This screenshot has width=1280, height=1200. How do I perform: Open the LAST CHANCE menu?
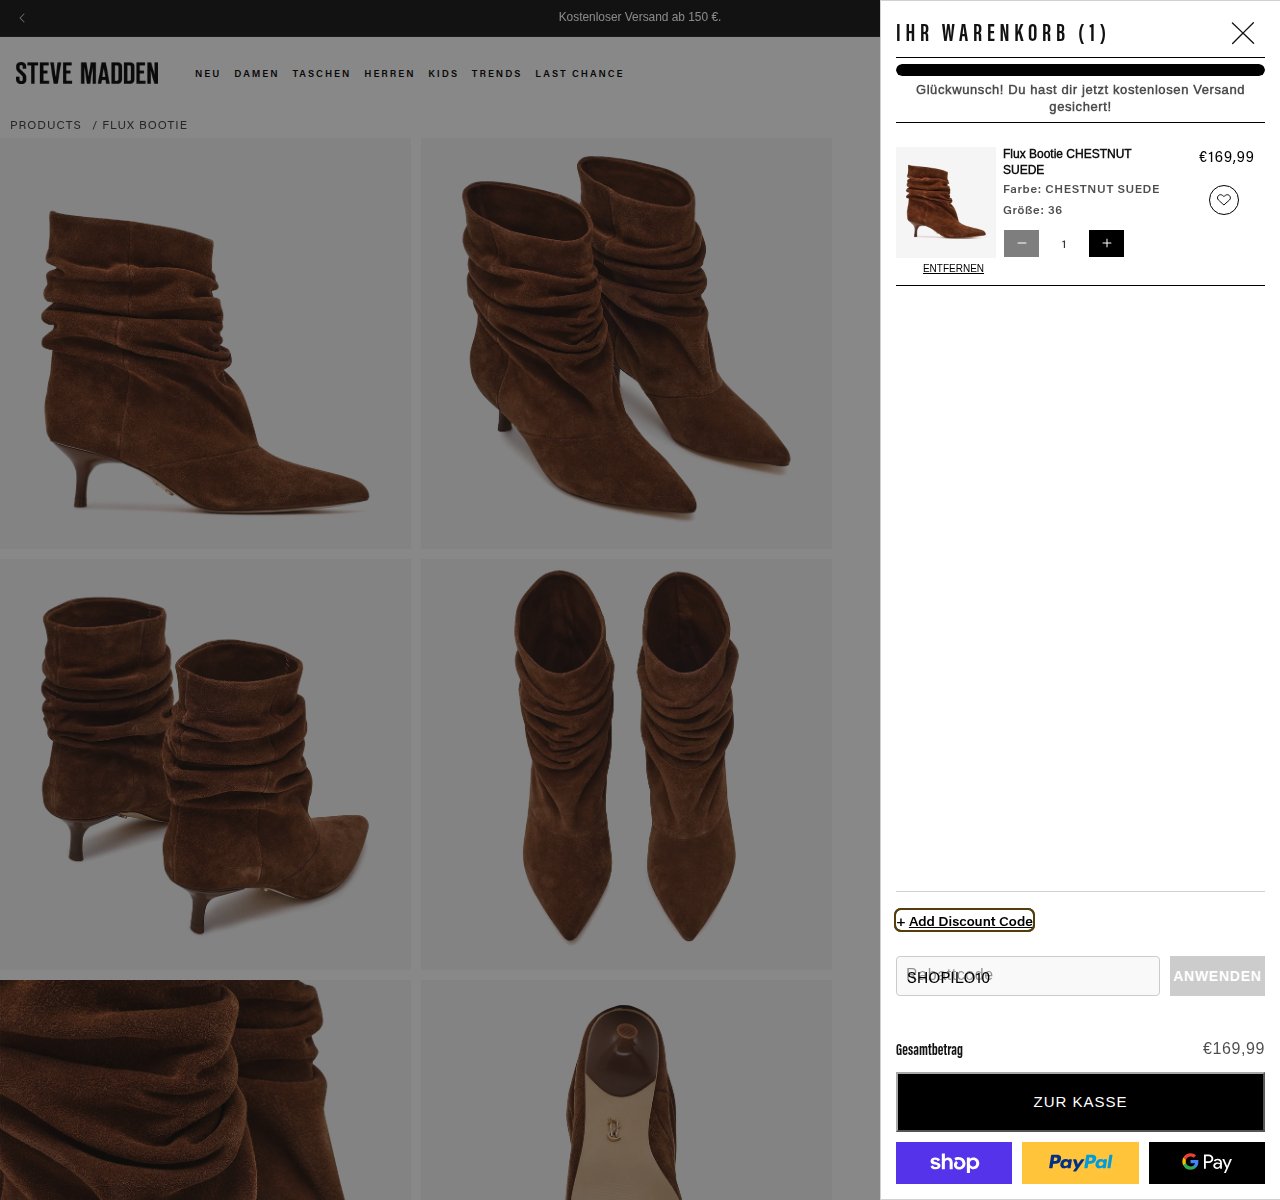pos(579,74)
